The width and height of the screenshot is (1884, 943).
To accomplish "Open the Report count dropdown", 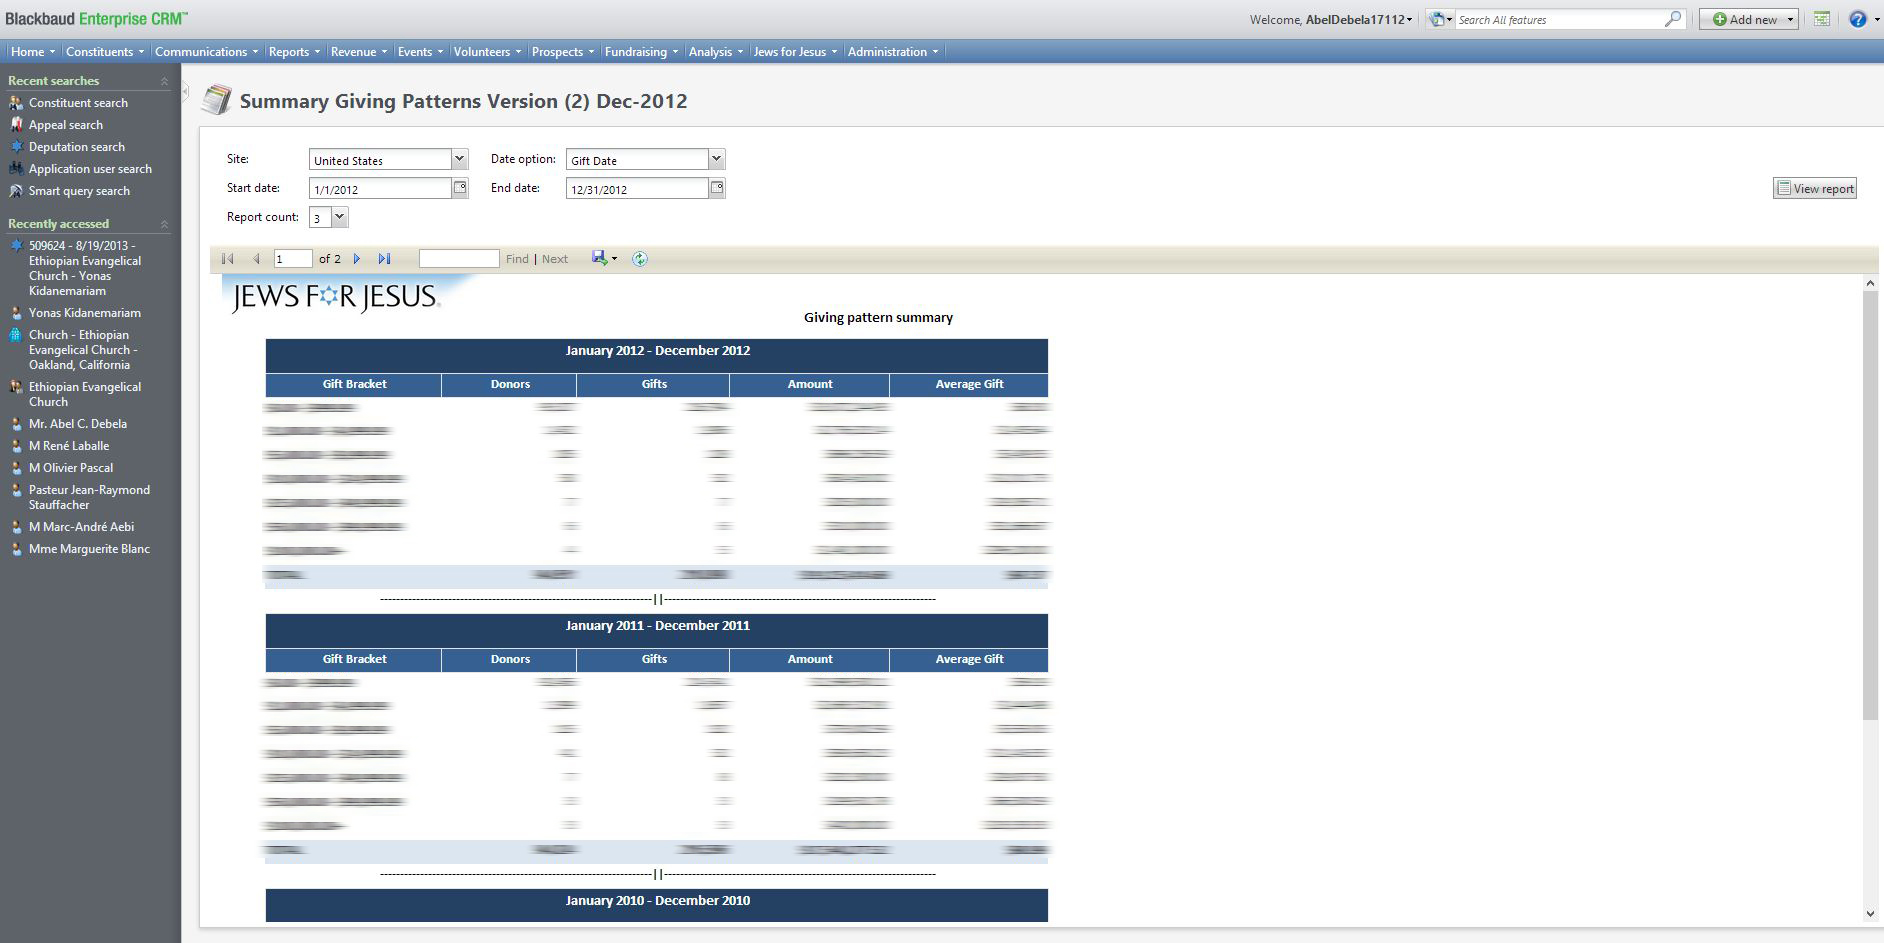I will [339, 217].
